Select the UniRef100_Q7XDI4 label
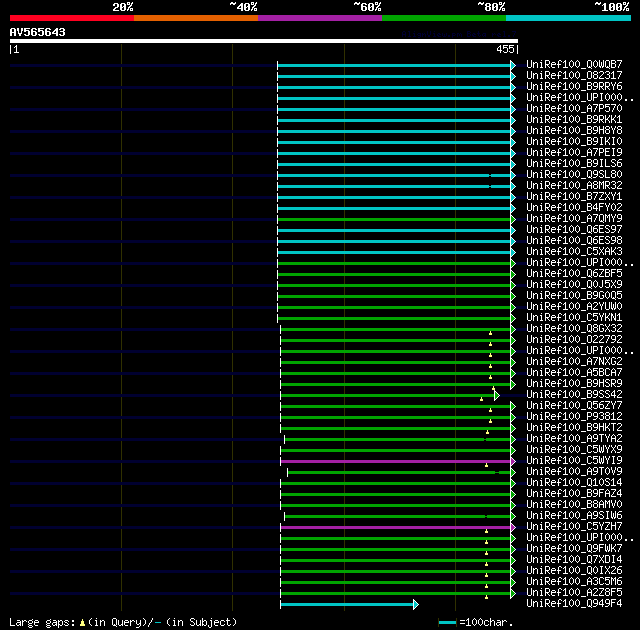The height and width of the screenshot is (630, 640). pyautogui.click(x=574, y=560)
